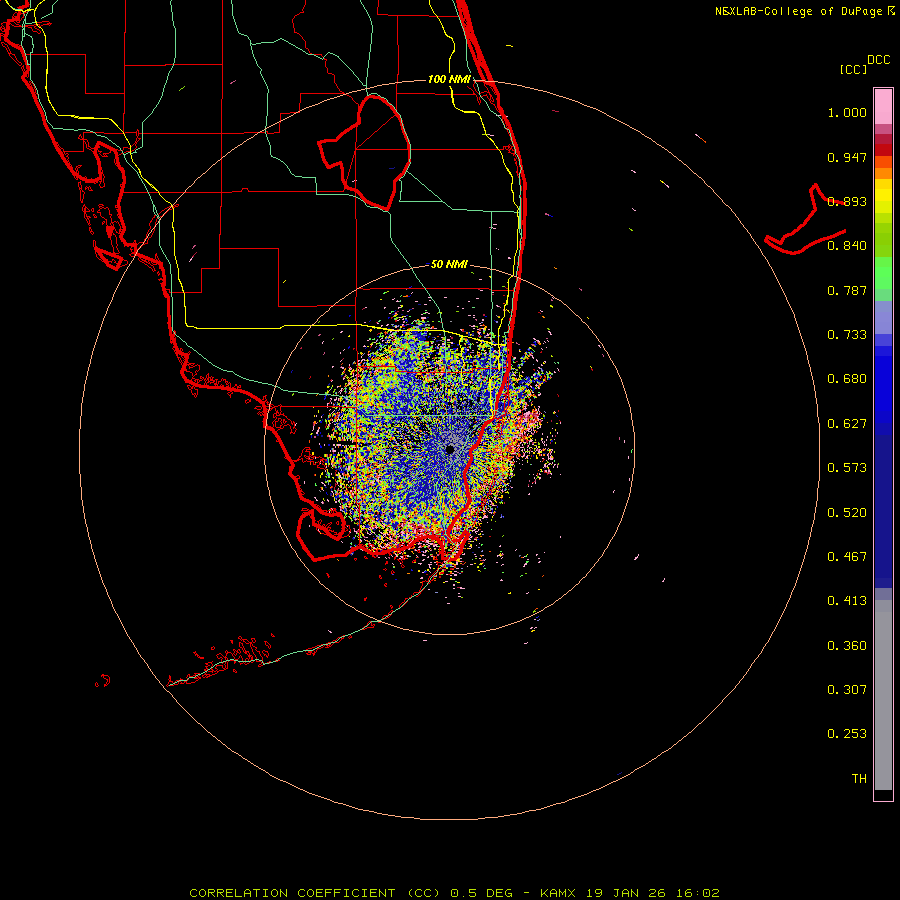Viewport: 900px width, 900px height.
Task: Select the 0.787 scale value
Action: (x=847, y=290)
